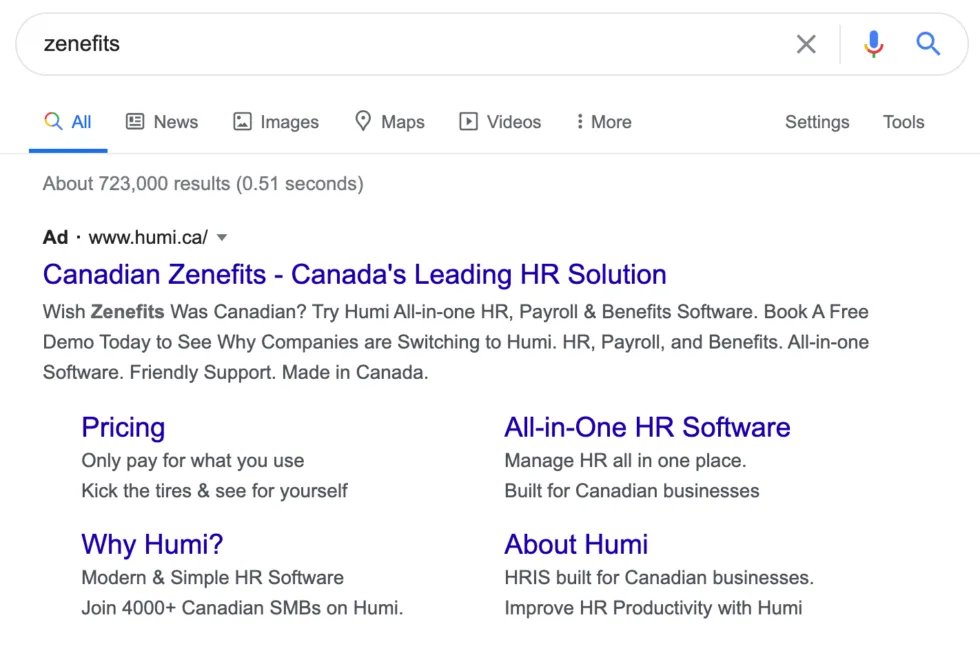Click the X to clear the search query

click(x=806, y=43)
